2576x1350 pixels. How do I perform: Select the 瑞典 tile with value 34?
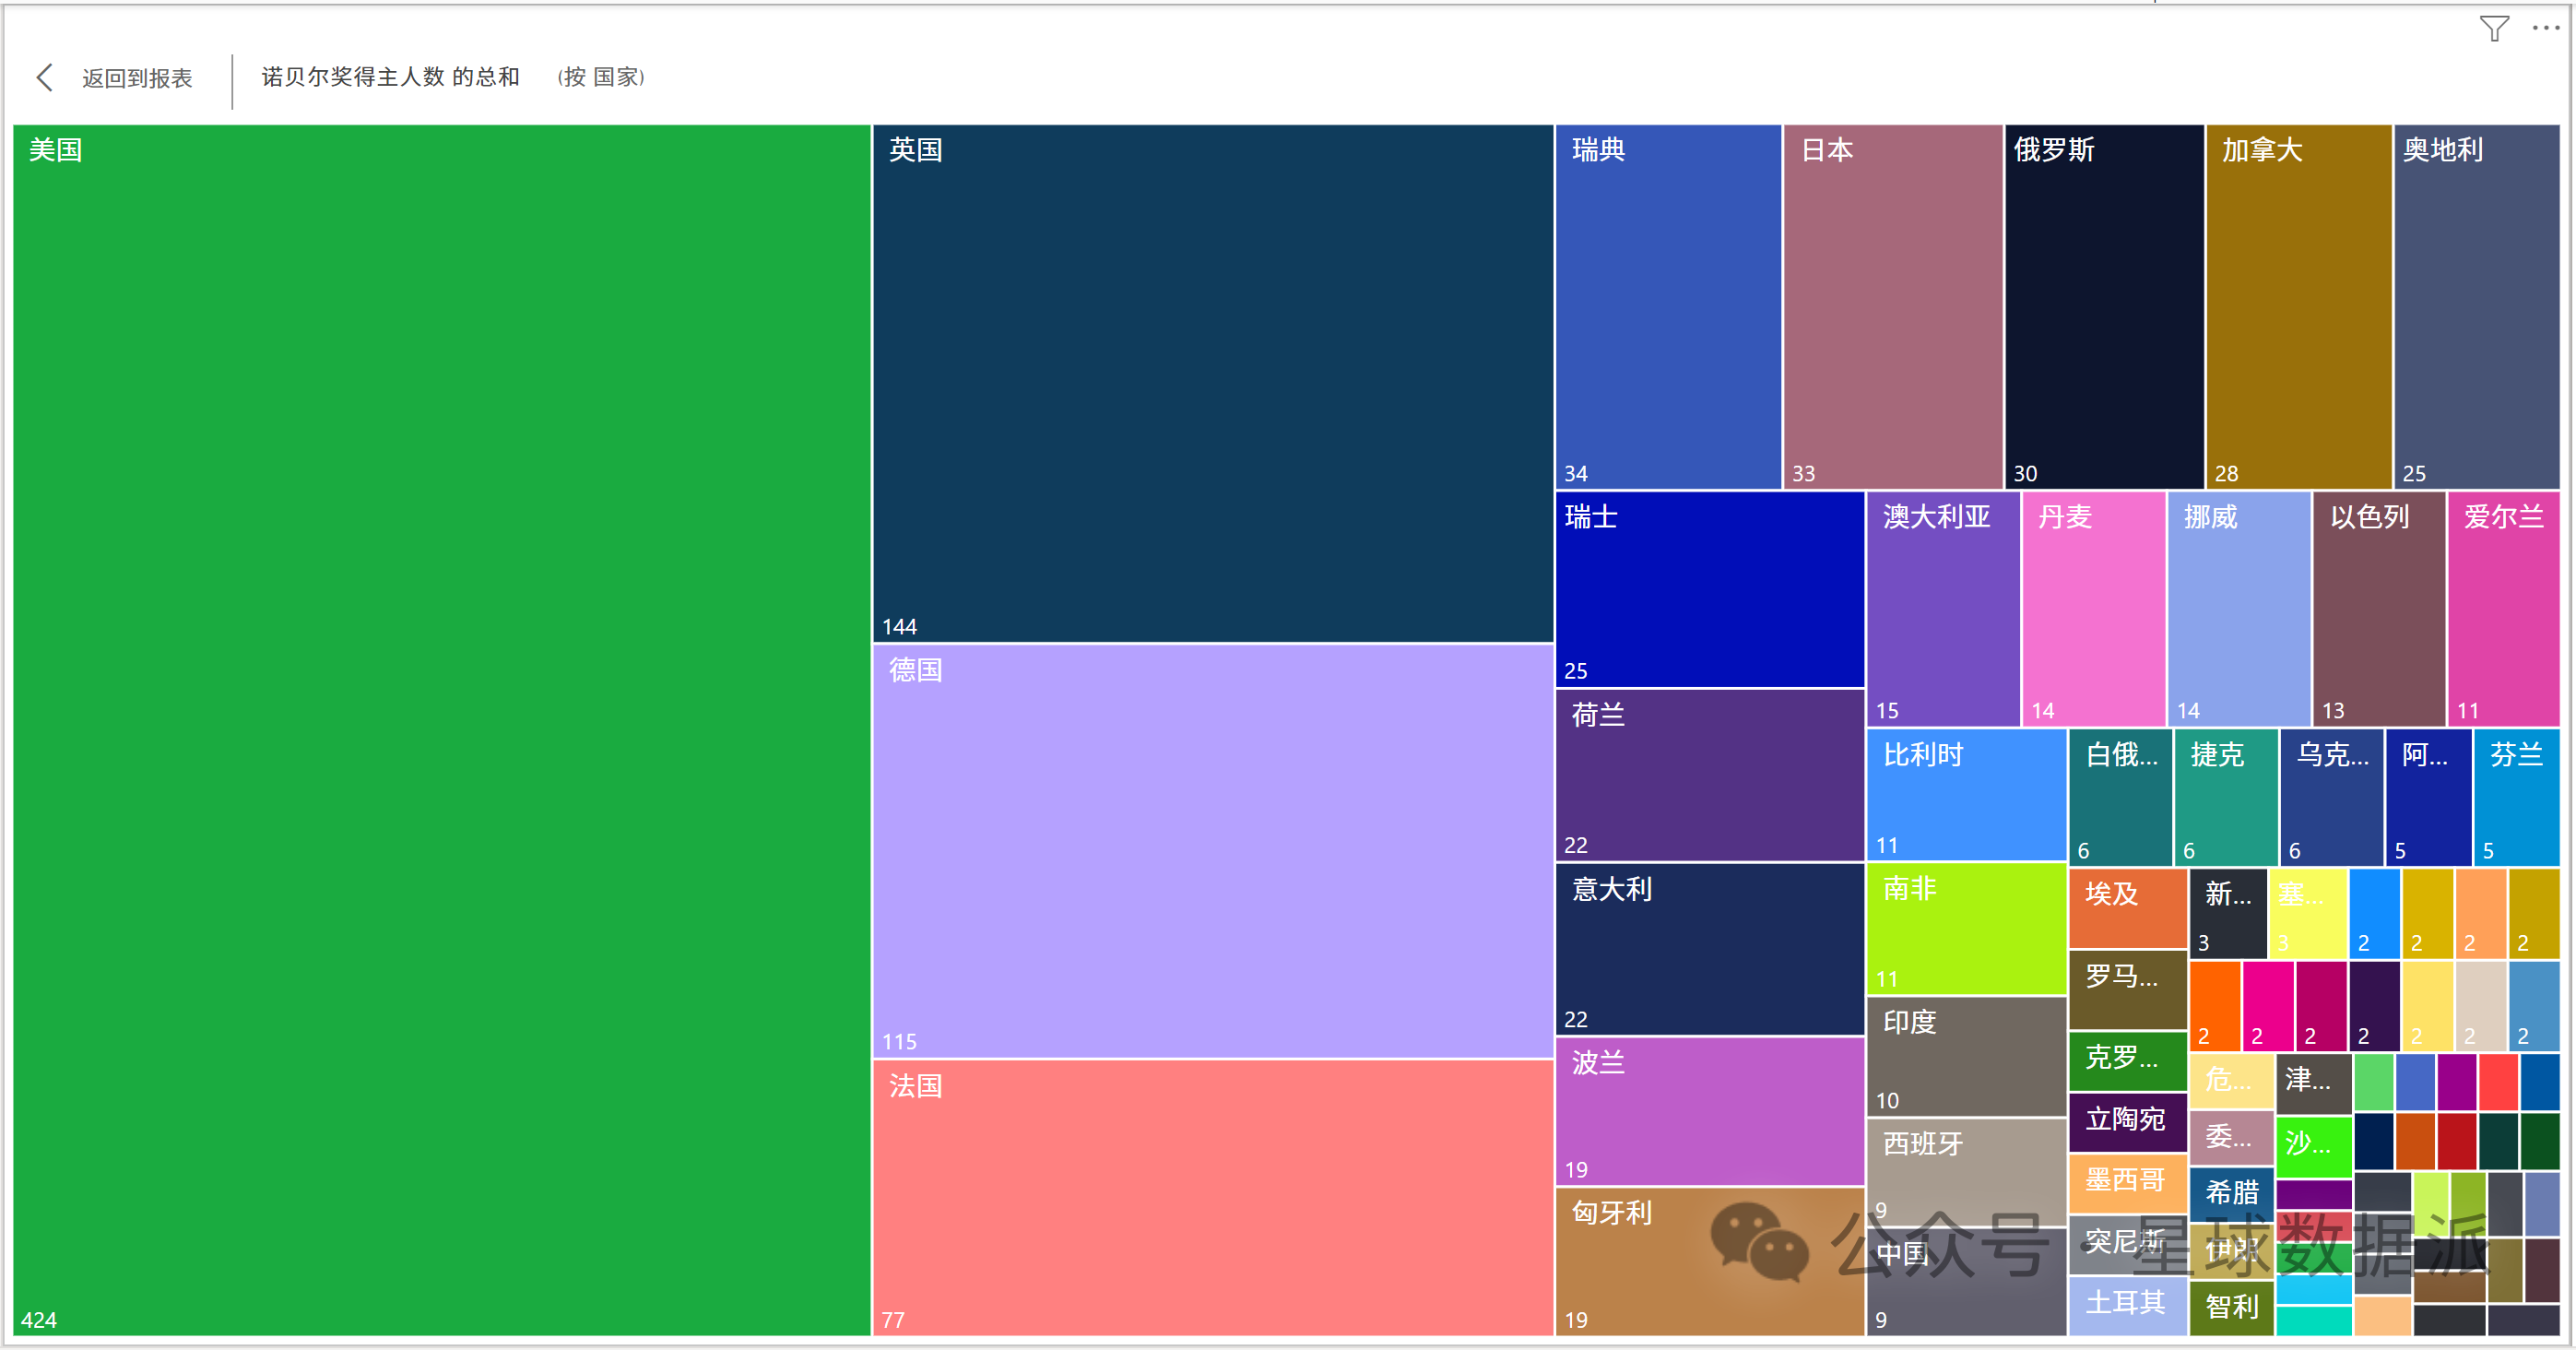[1667, 306]
